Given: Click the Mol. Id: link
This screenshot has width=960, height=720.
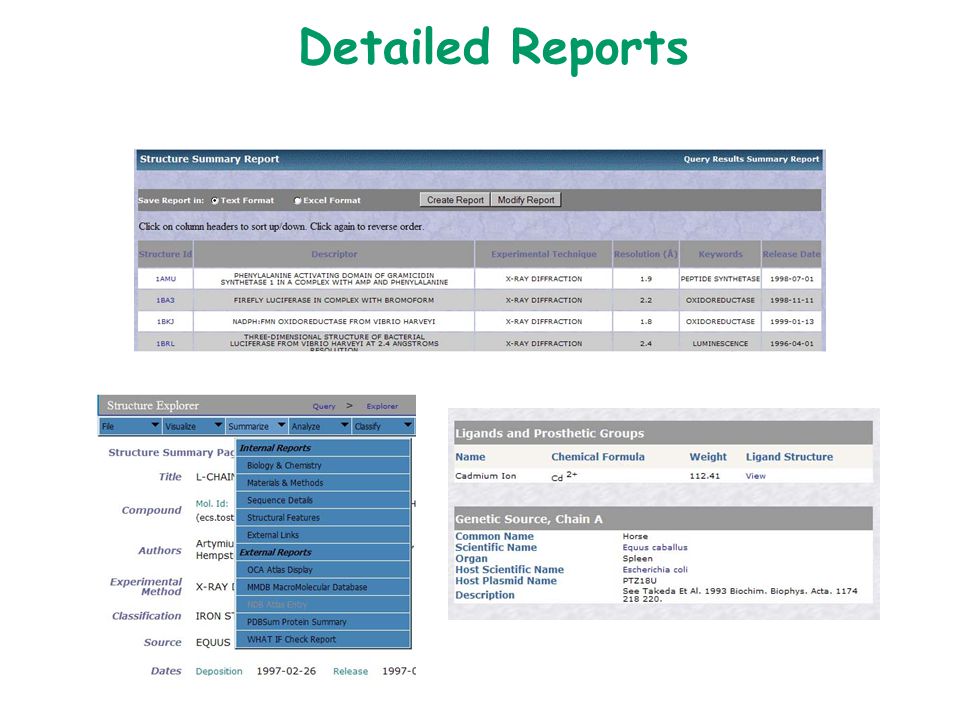Looking at the screenshot, I should pyautogui.click(x=212, y=504).
